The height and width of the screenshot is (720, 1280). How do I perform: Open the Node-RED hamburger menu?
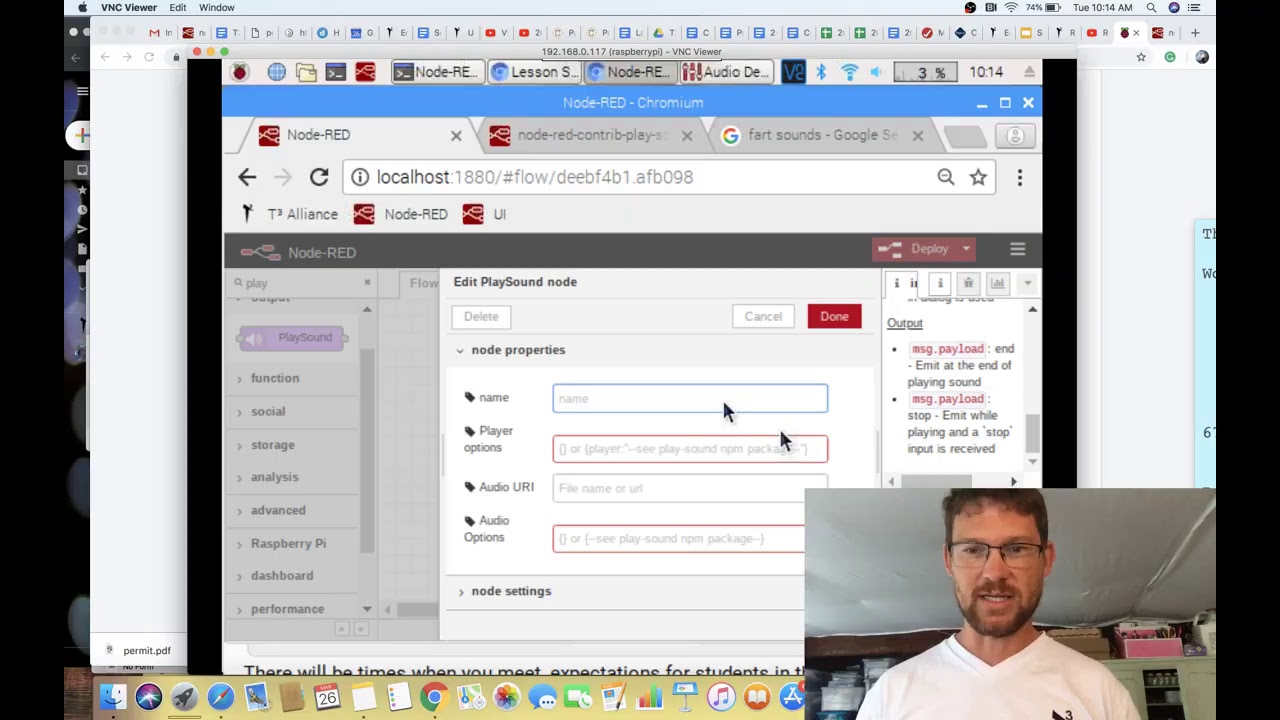tap(1018, 249)
